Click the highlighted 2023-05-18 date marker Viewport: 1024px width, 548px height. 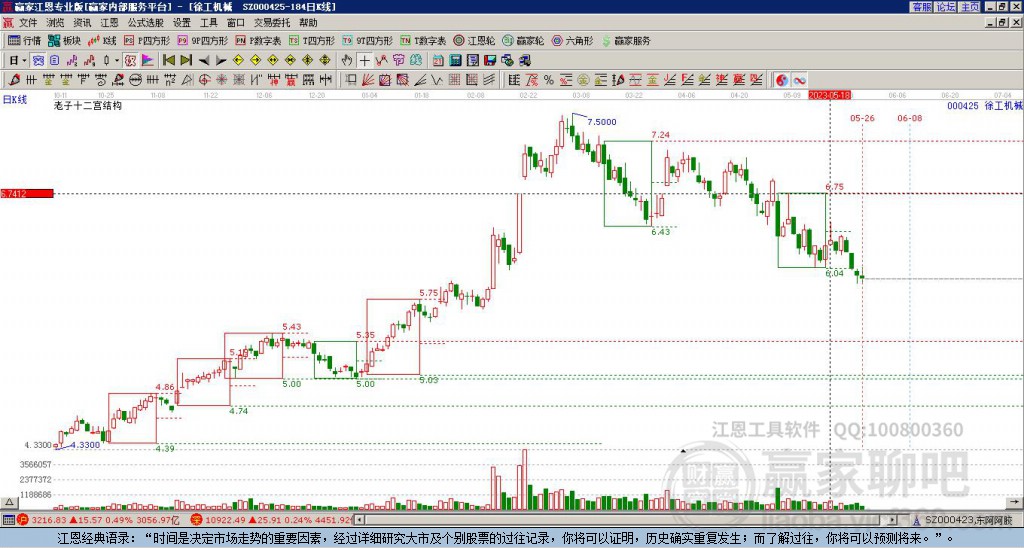(x=829, y=95)
